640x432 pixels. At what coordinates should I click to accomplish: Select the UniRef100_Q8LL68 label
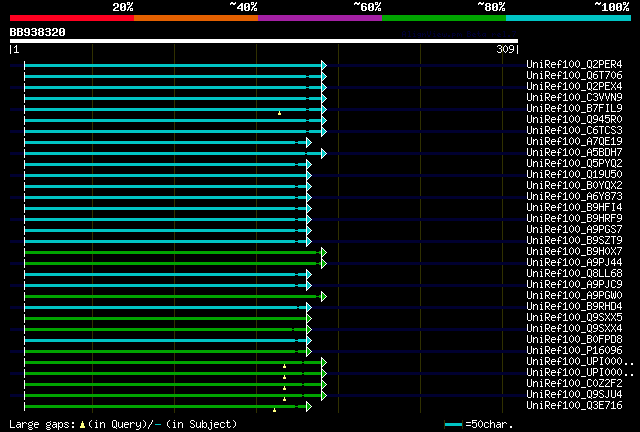point(574,274)
